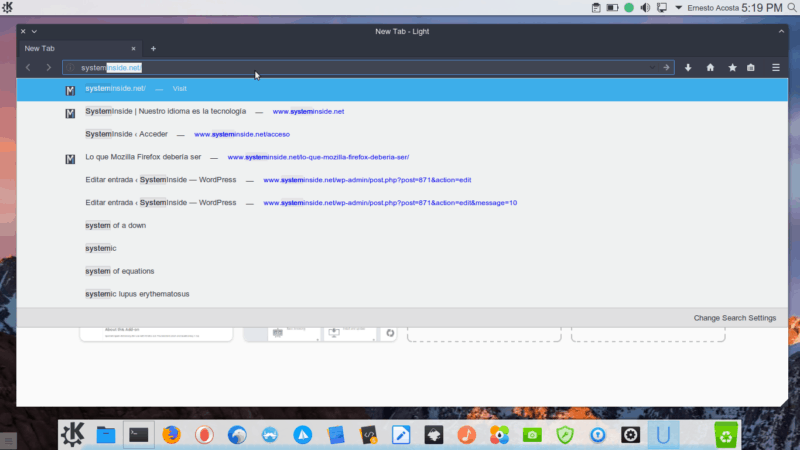This screenshot has height=450, width=800.
Task: Open the blue file manager dock icon
Action: (x=106, y=435)
